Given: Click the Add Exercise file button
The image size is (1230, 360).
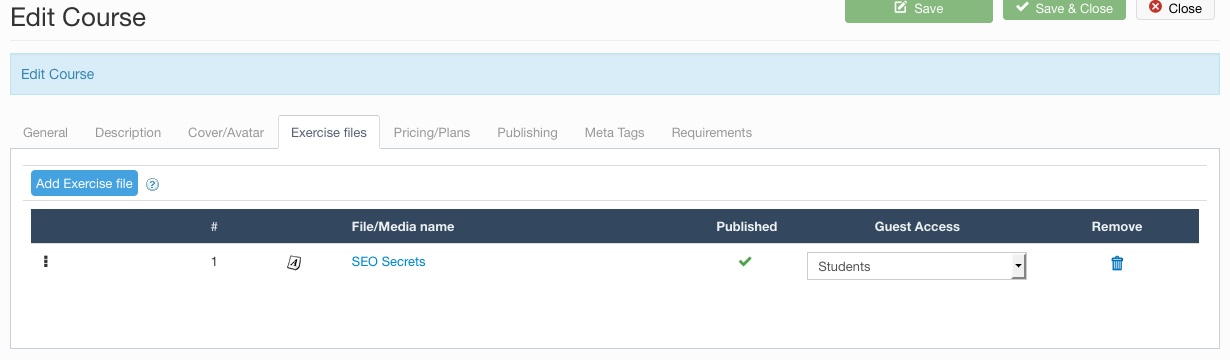Looking at the screenshot, I should pos(84,183).
